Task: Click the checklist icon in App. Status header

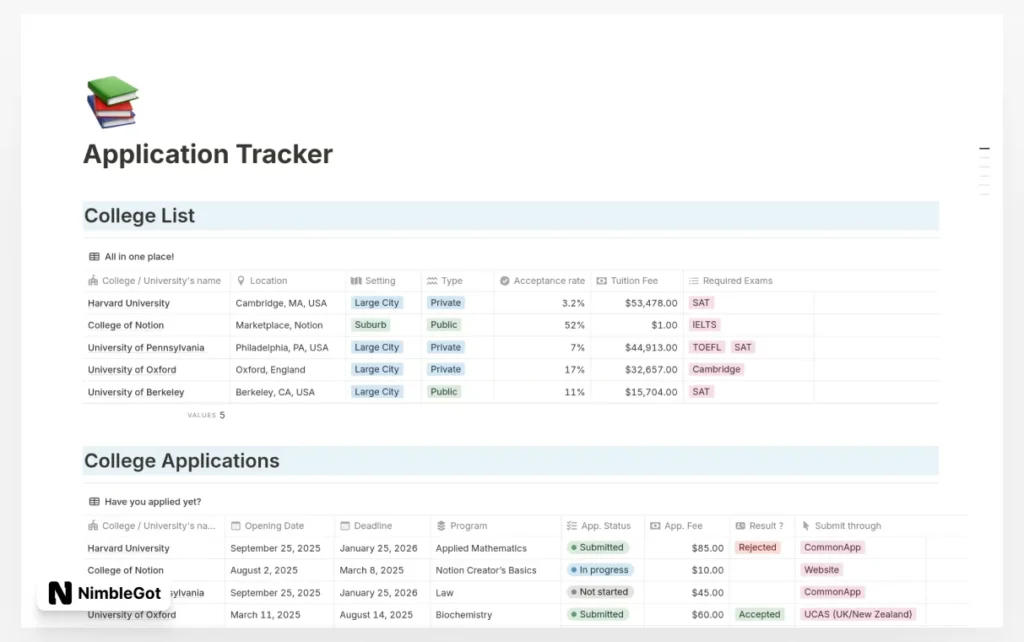Action: pos(572,526)
